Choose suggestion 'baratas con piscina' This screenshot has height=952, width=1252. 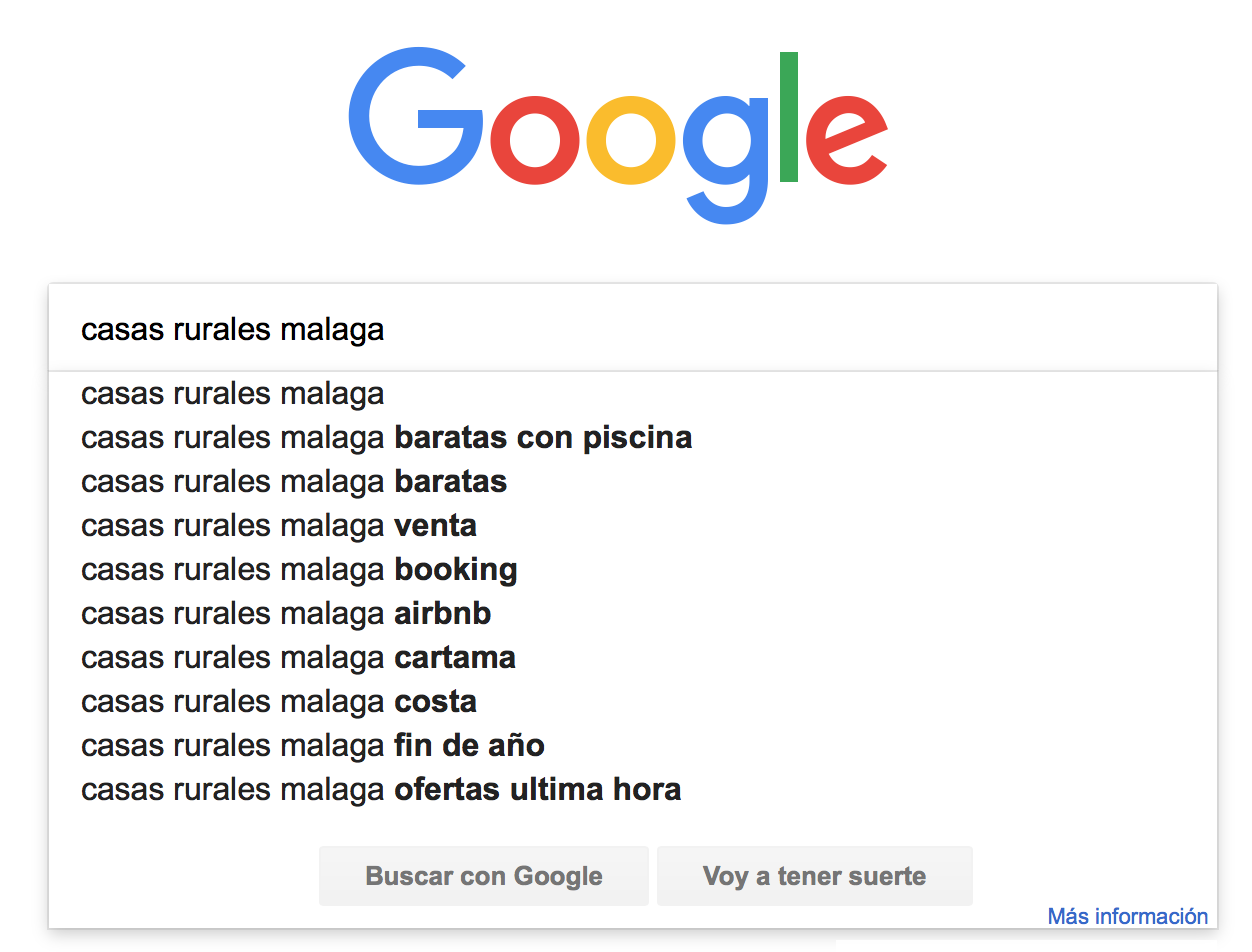coord(633,438)
